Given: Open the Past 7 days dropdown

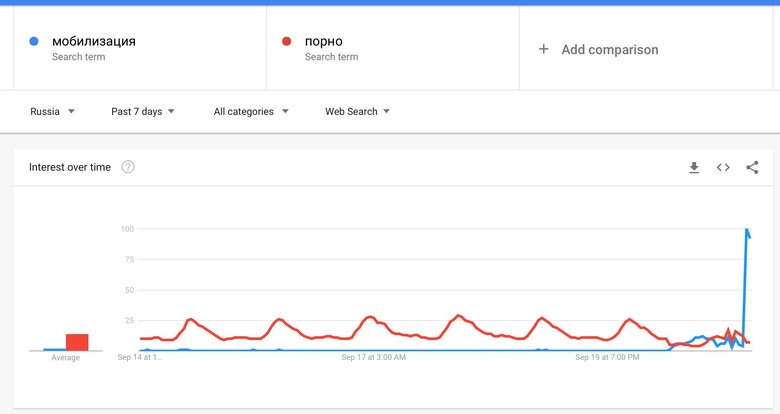Looking at the screenshot, I should coord(142,112).
